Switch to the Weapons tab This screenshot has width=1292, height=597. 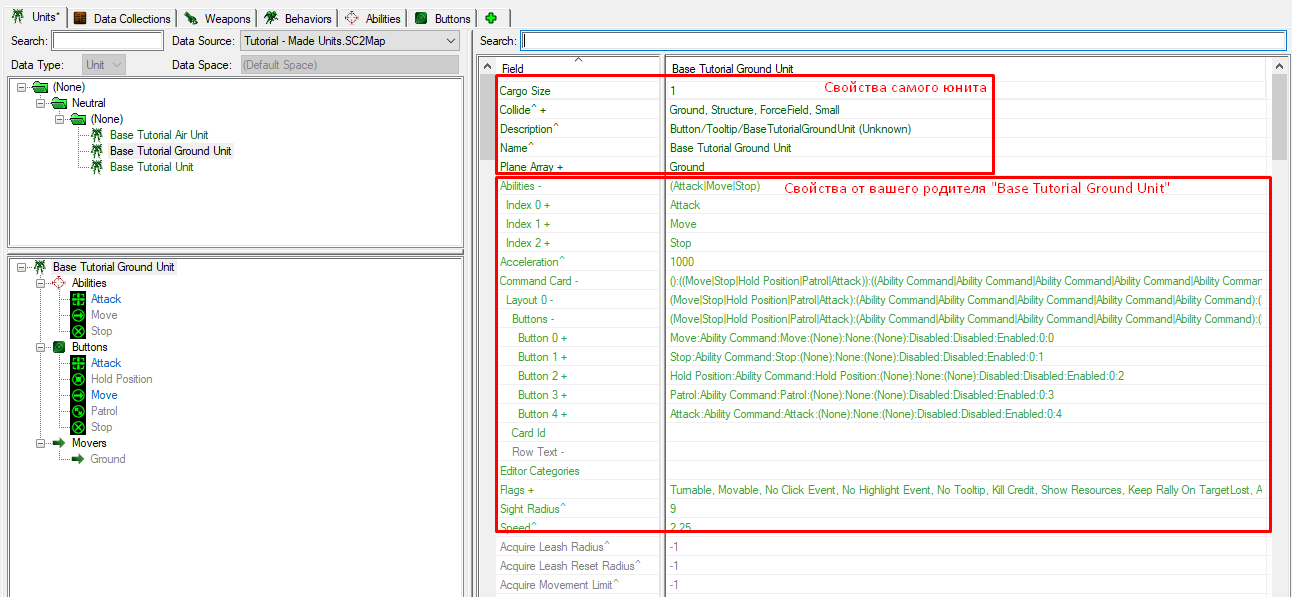(x=217, y=18)
